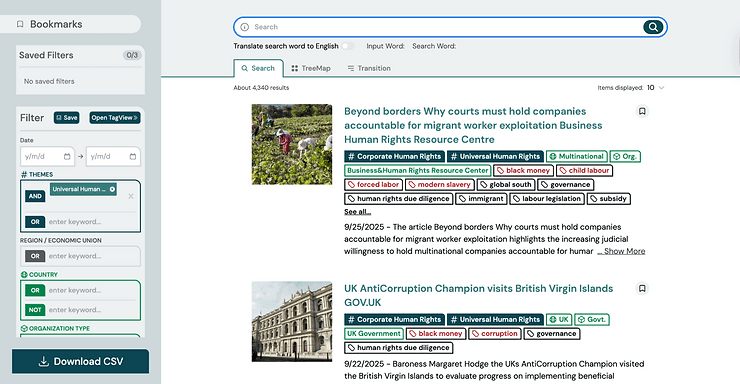
Task: Open the start date calendar picker
Action: [x=67, y=157]
